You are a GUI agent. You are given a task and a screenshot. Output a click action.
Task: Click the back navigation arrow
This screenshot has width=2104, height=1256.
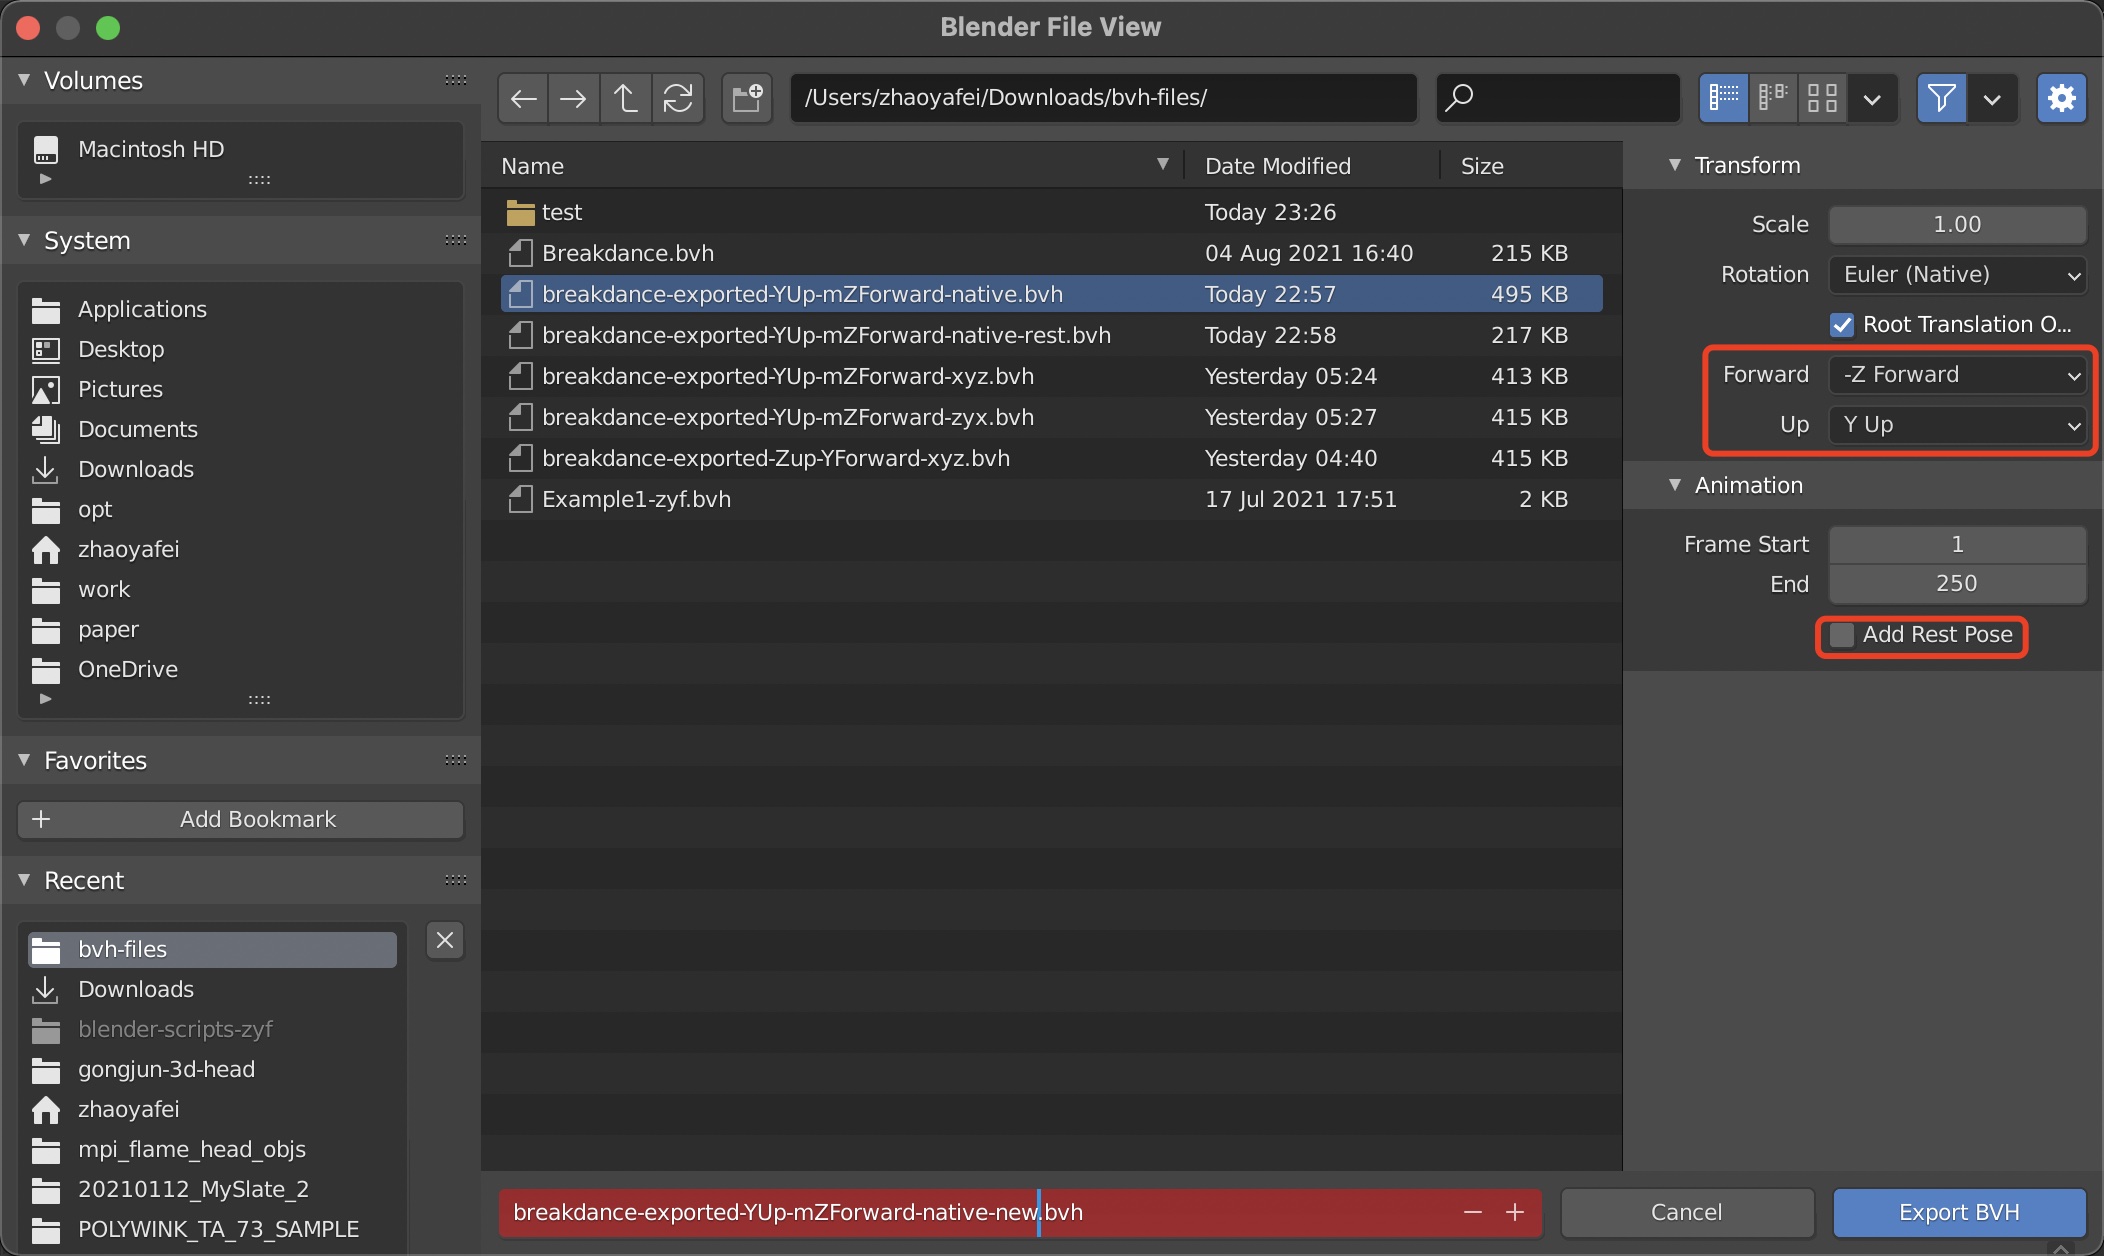point(523,98)
